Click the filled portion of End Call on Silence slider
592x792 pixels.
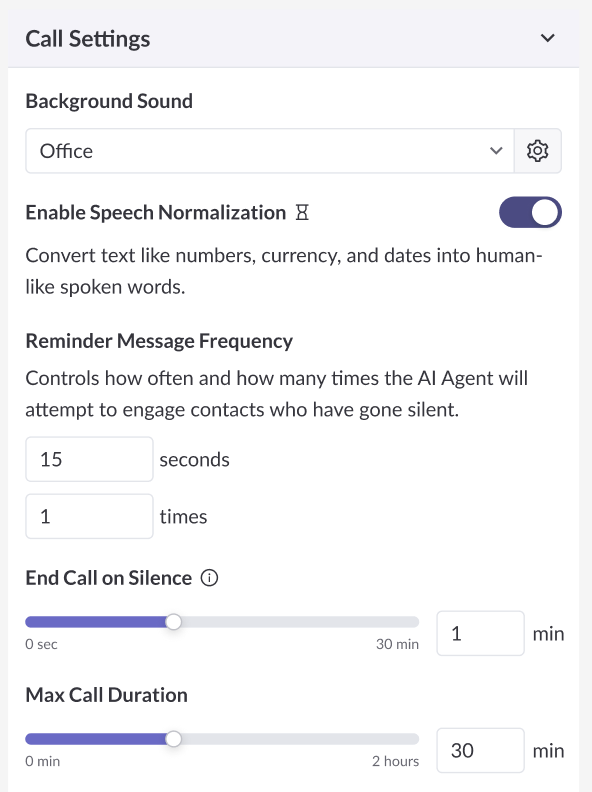pyautogui.click(x=96, y=622)
